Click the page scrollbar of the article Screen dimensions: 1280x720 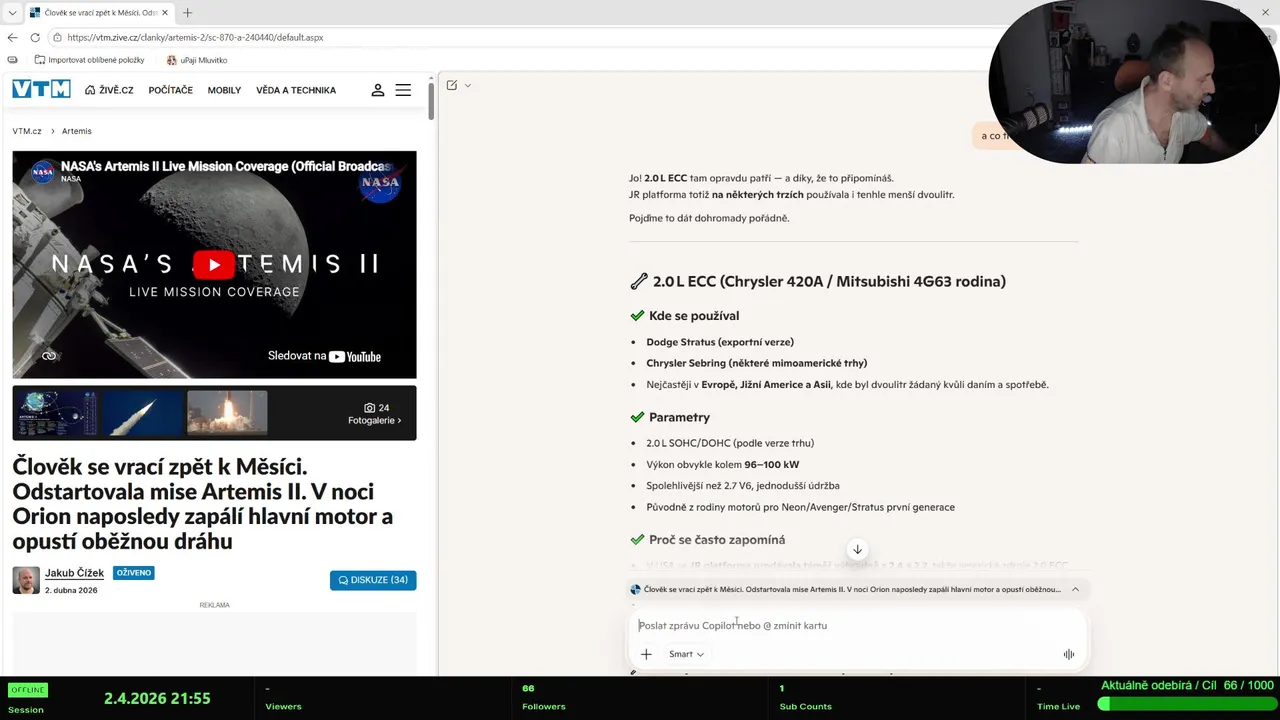[x=431, y=100]
